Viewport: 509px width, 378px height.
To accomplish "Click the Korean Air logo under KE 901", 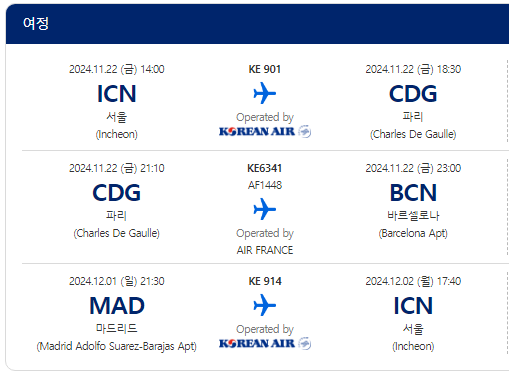I will pyautogui.click(x=257, y=131).
